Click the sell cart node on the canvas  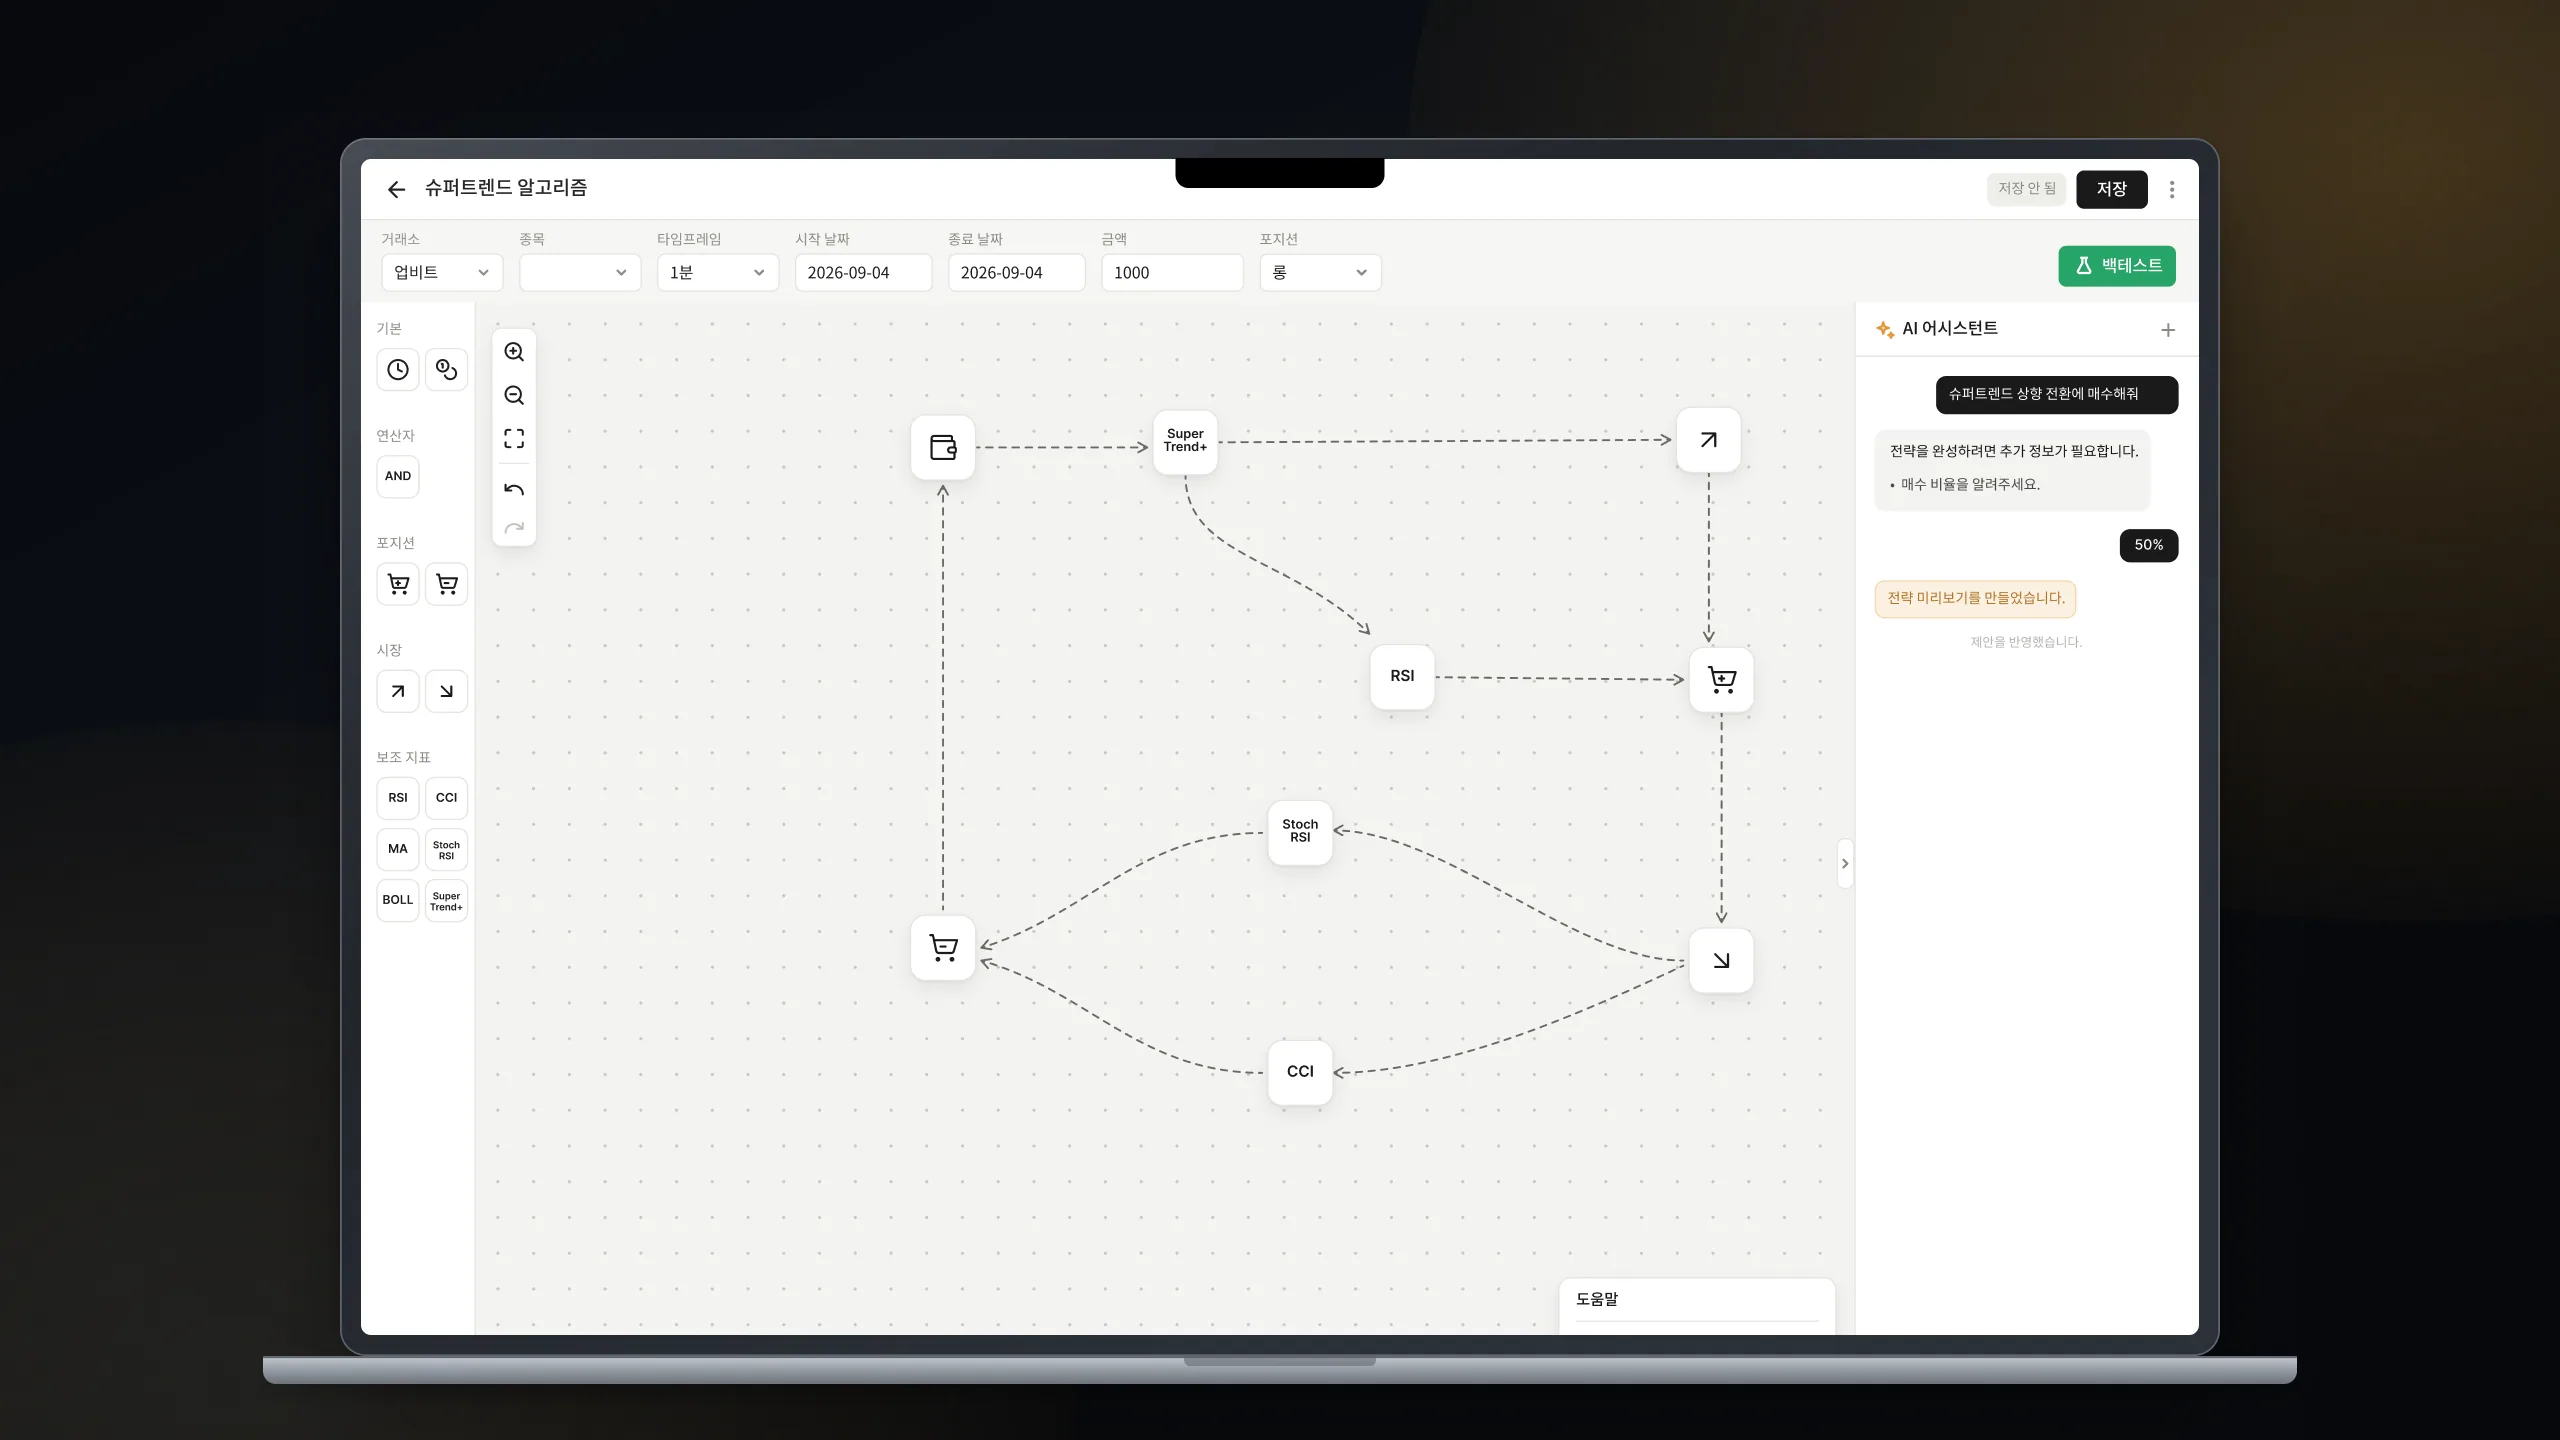point(943,947)
